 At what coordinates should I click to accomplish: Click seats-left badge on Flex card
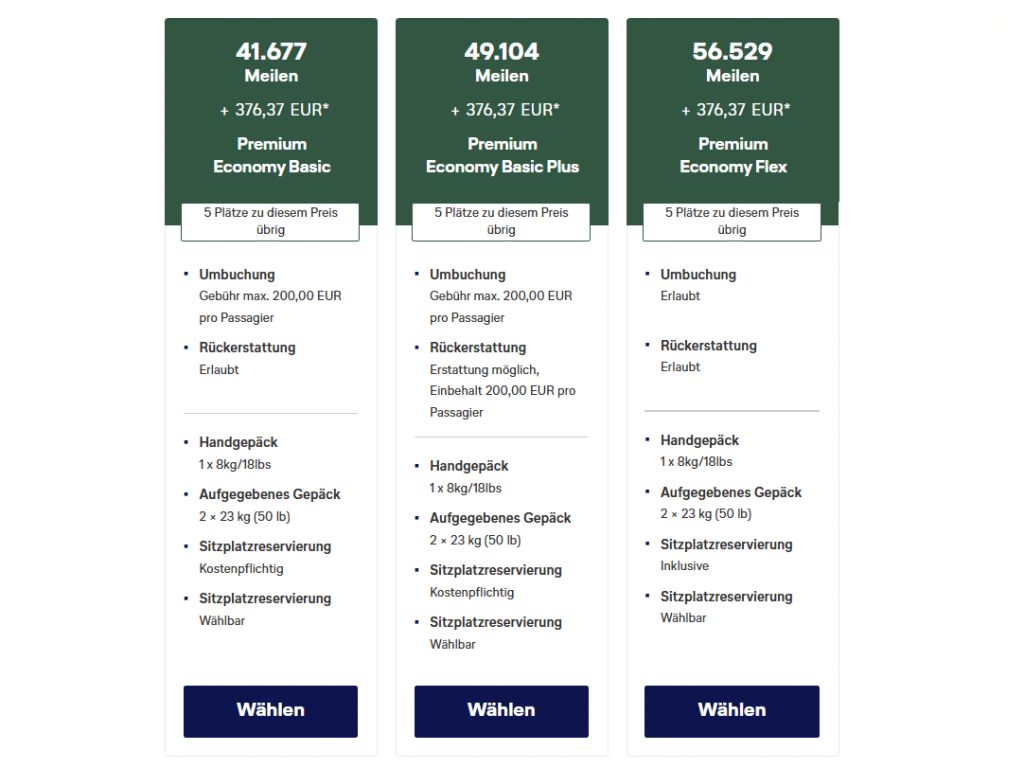[x=731, y=221]
